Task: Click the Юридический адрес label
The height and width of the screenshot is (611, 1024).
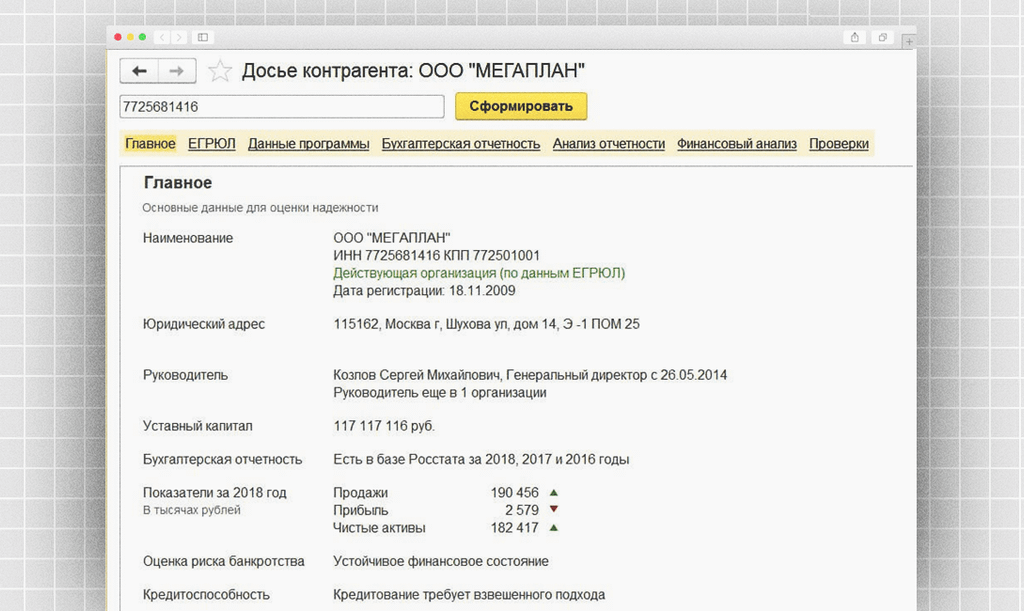Action: (x=204, y=324)
